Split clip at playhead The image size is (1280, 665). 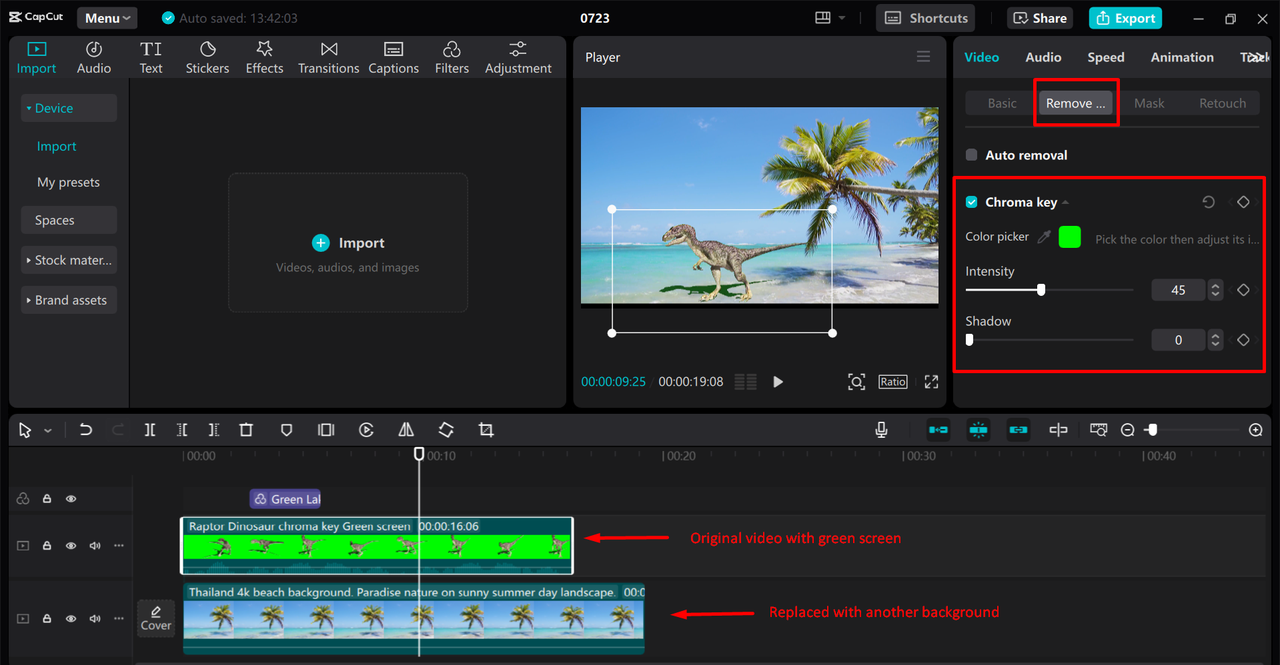pos(149,430)
